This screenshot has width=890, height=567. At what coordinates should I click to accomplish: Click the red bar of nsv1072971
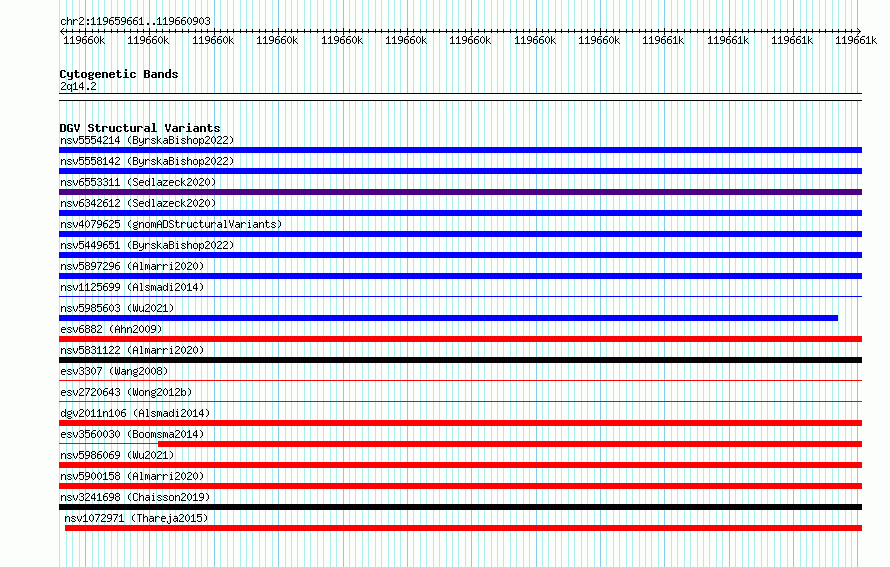pyautogui.click(x=463, y=528)
